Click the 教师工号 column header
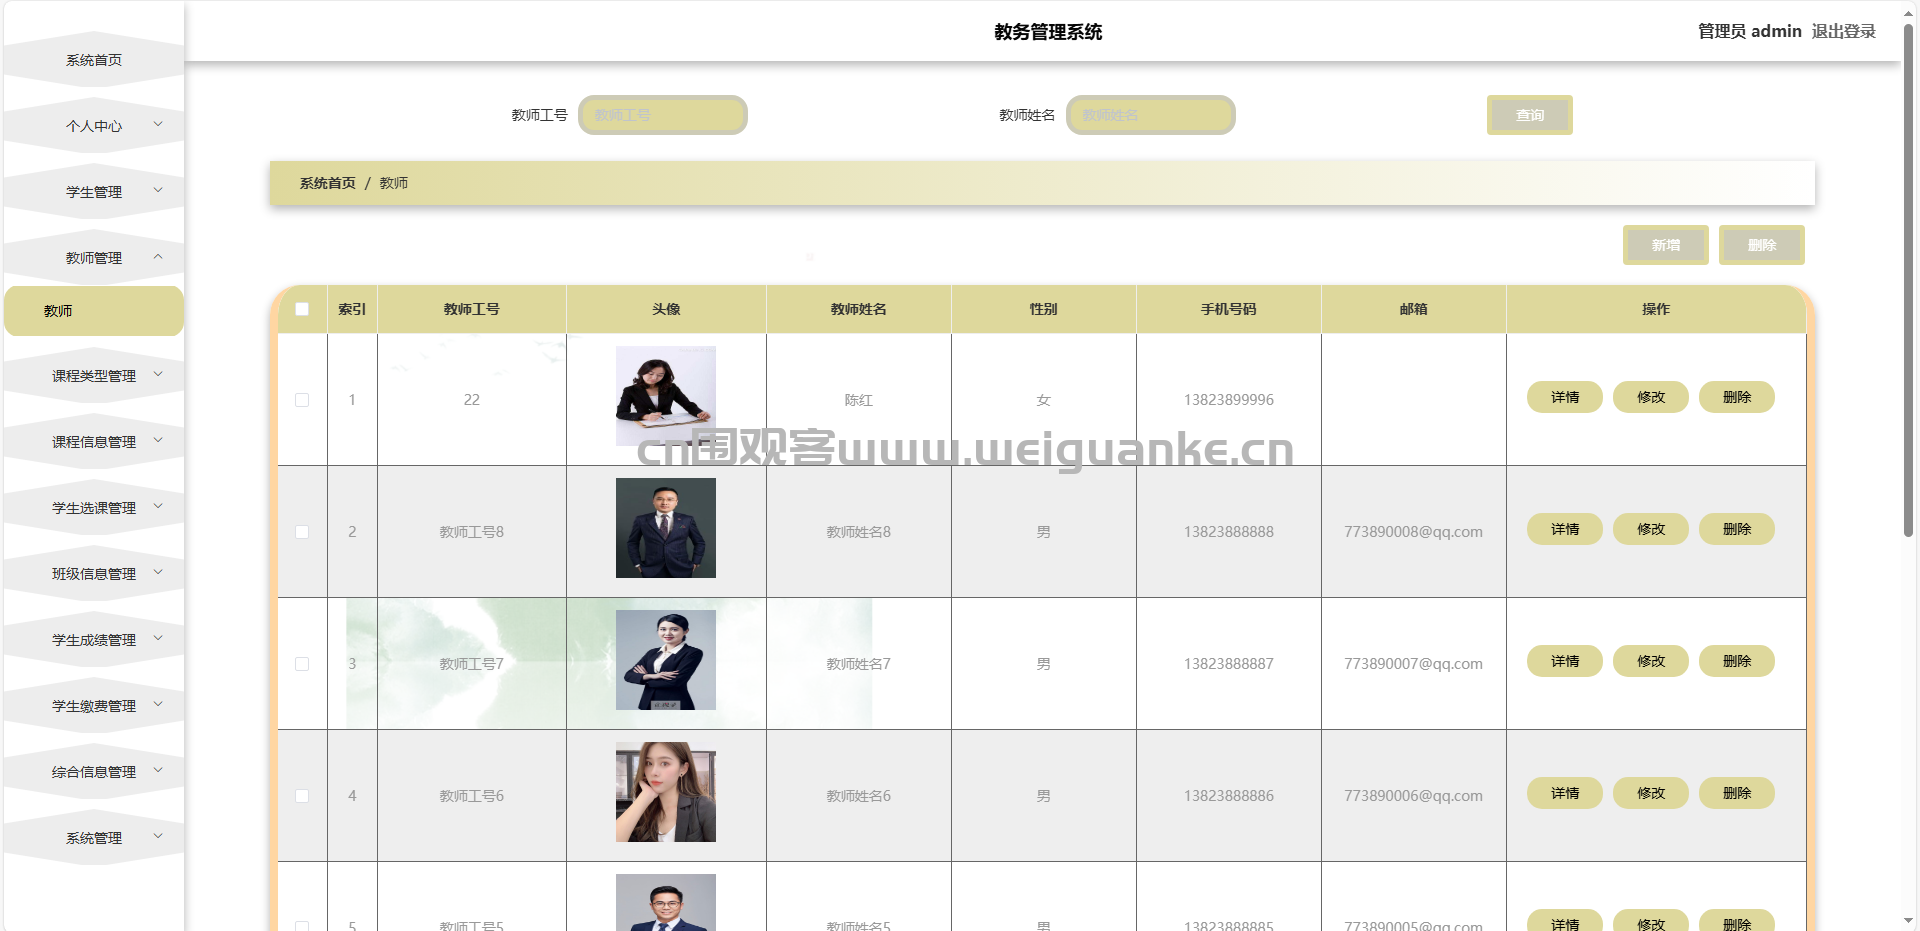Screen dimensions: 1920x931 click(472, 309)
